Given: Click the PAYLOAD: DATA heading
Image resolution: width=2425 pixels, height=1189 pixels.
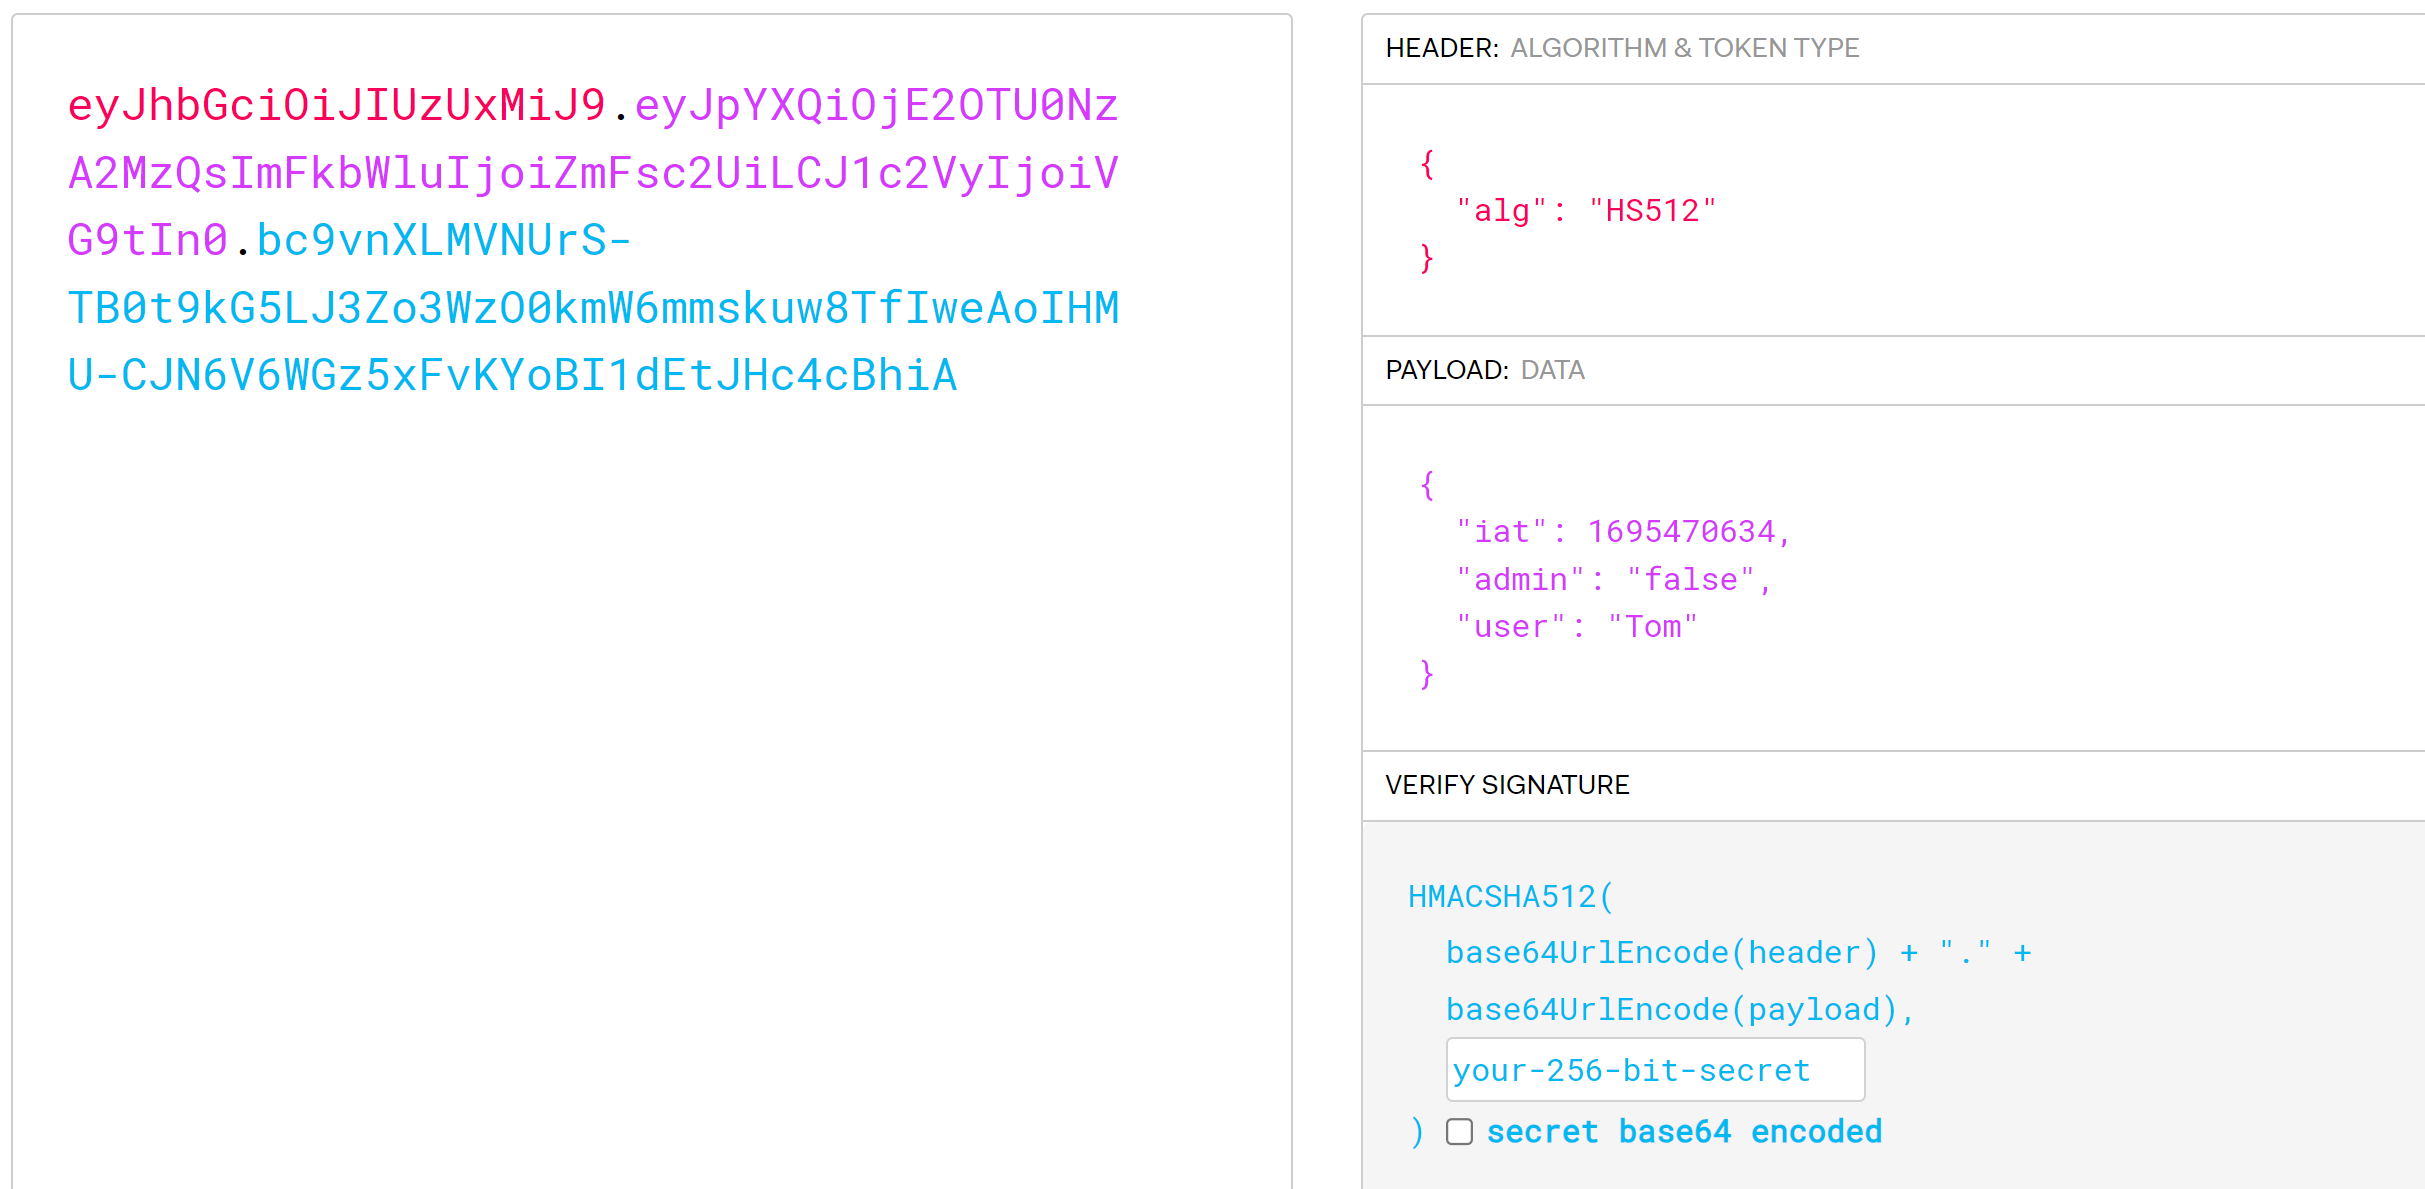Looking at the screenshot, I should coord(1485,370).
